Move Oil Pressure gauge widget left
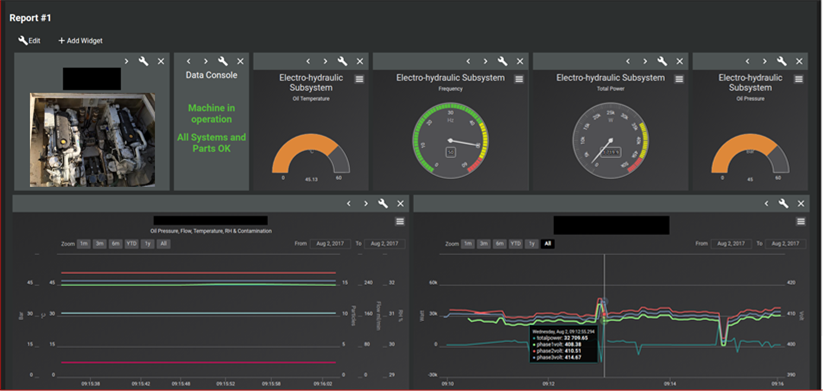Screen dimensions: 823x391 pos(747,61)
